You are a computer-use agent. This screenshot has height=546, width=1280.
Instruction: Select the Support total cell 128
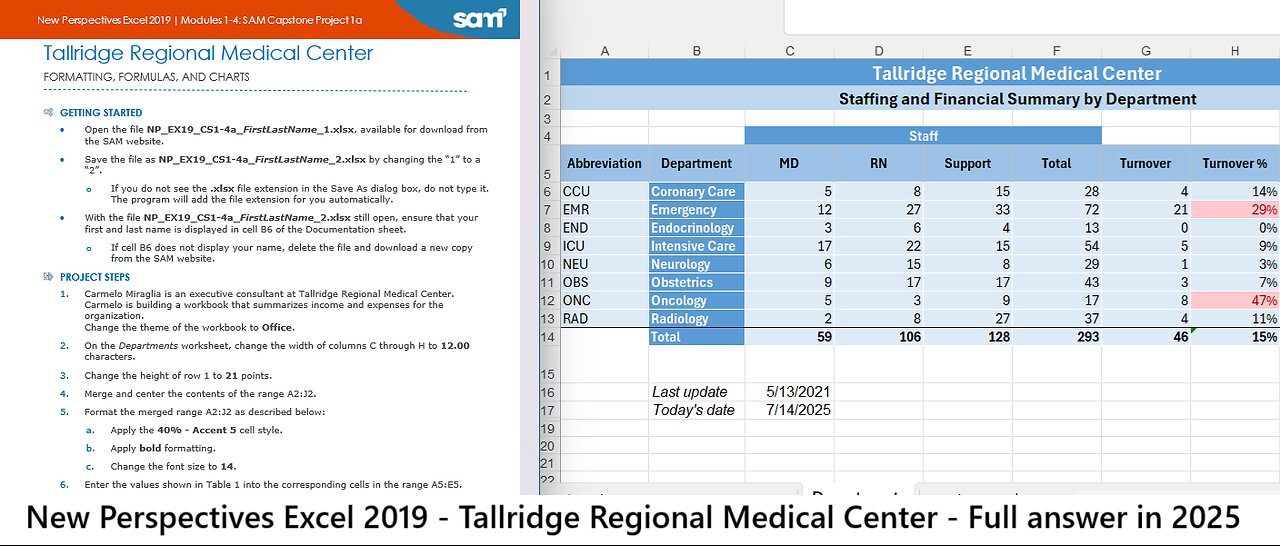(x=967, y=337)
